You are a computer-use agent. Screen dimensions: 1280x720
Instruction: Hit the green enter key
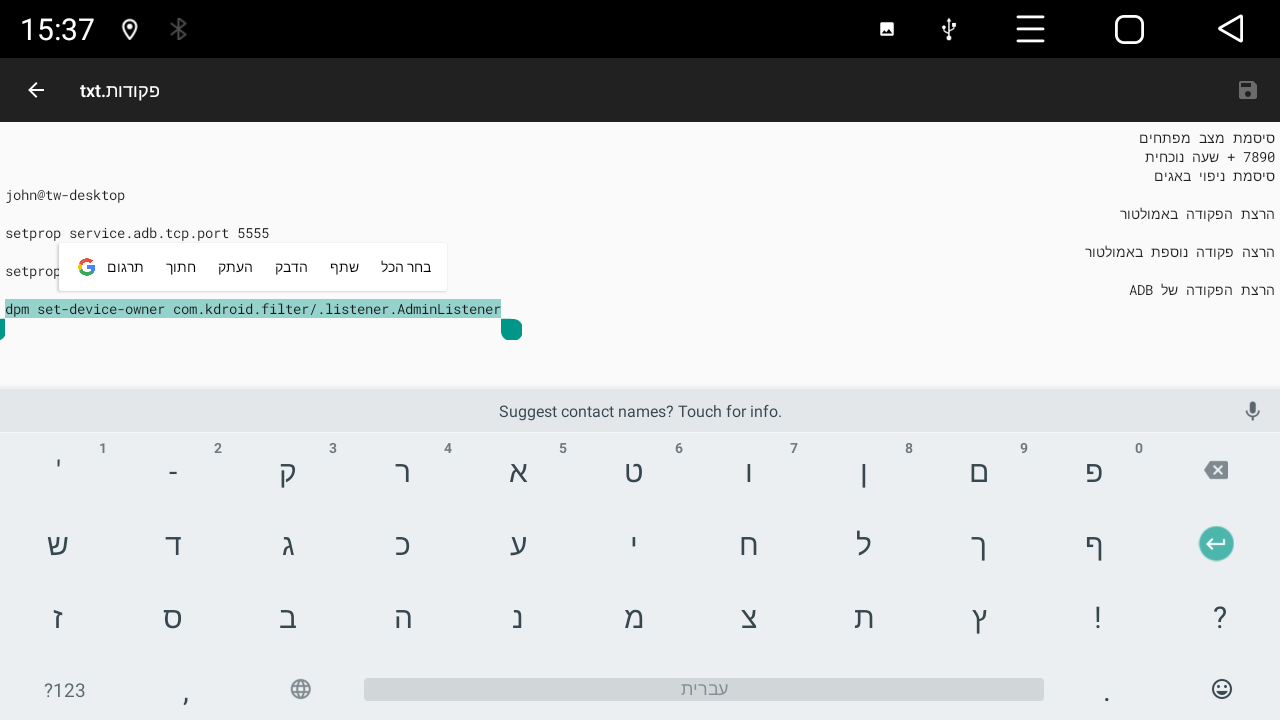tap(1216, 544)
